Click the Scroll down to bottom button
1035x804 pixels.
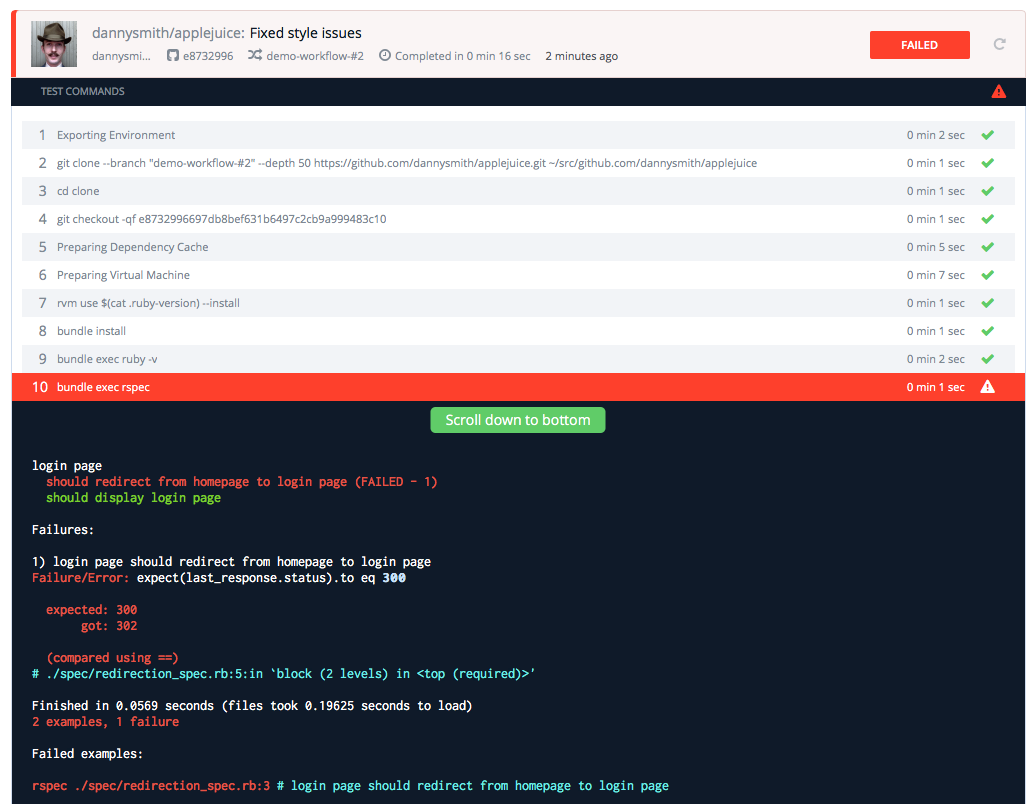pos(518,420)
